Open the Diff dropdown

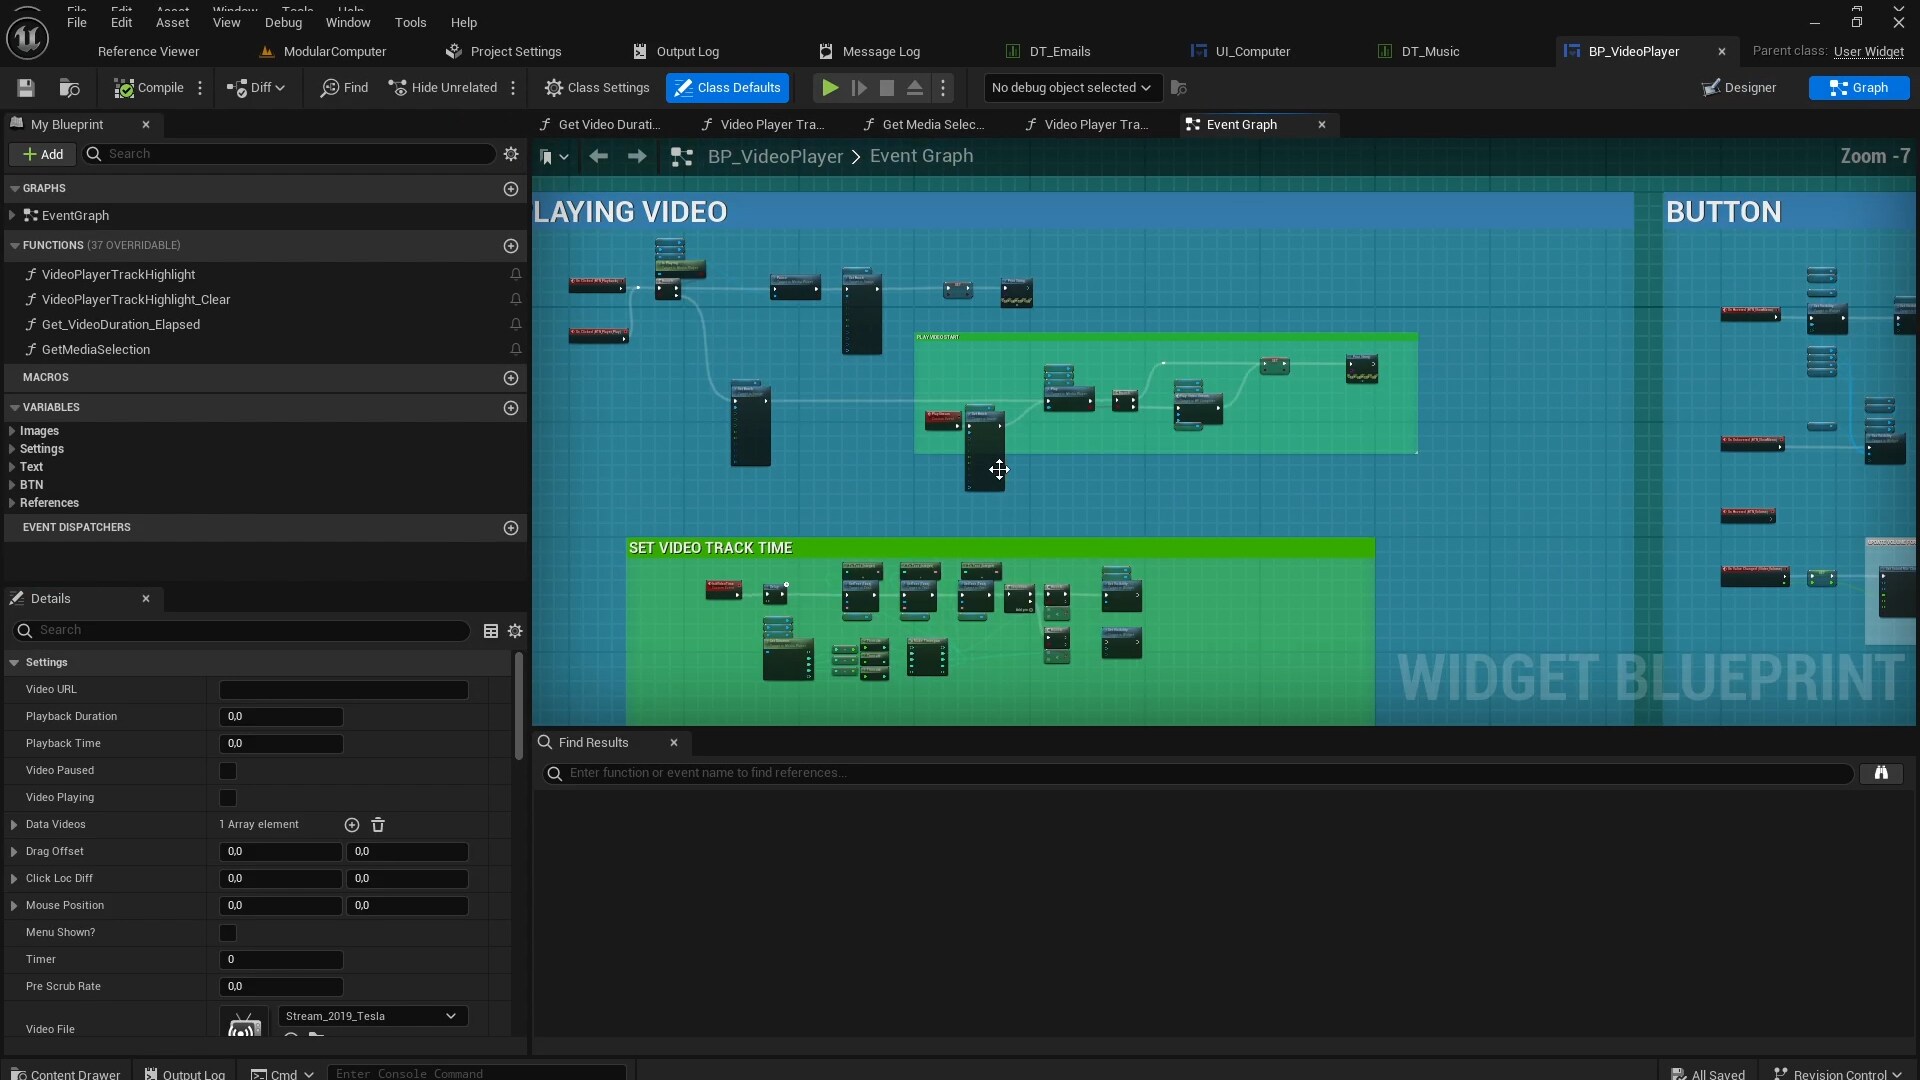pyautogui.click(x=256, y=88)
